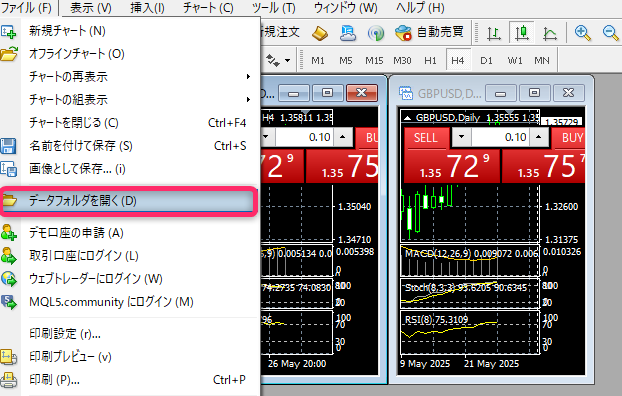Image resolution: width=622 pixels, height=396 pixels.
Task: Open the ファイル (F) menu
Action: click(x=26, y=8)
